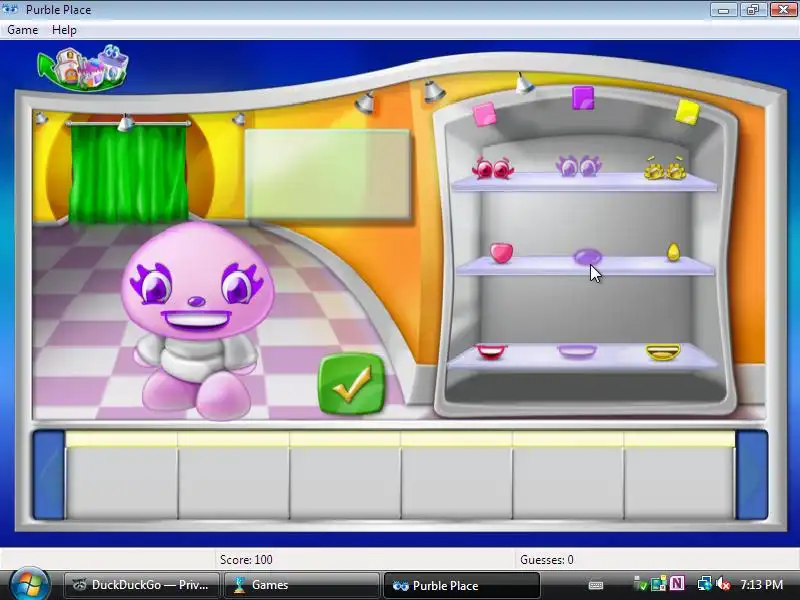Click the Purble Place title bar icon

point(10,9)
